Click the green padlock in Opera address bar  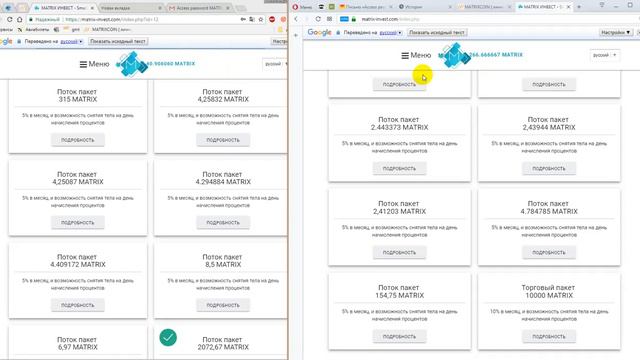point(354,19)
